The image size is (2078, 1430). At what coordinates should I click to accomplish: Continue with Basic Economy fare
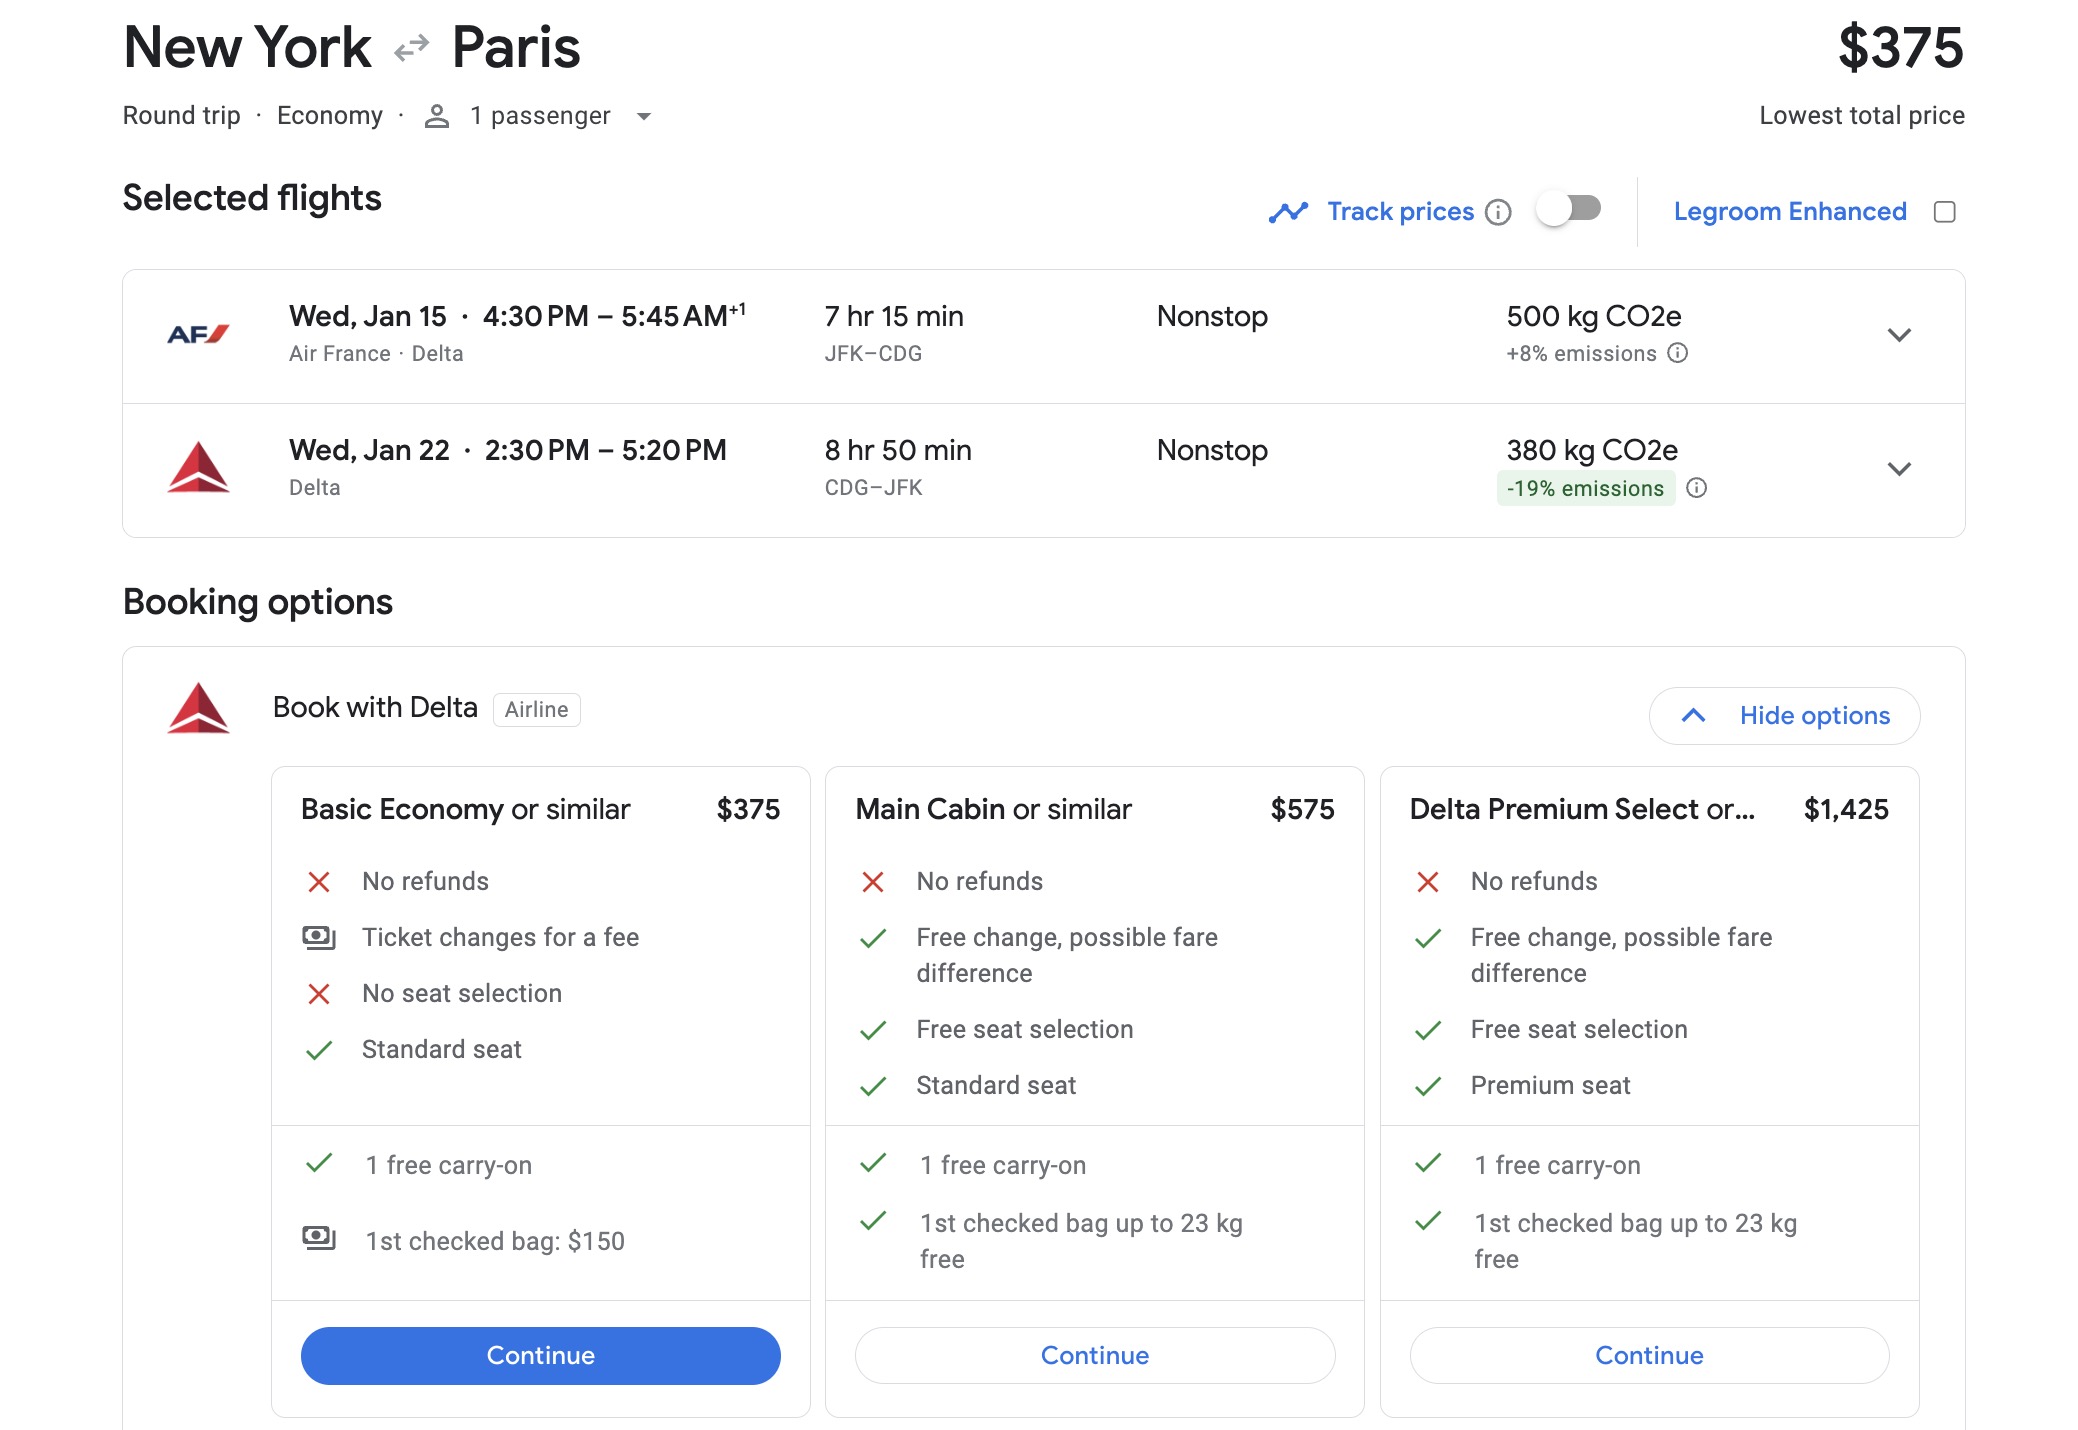coord(540,1355)
